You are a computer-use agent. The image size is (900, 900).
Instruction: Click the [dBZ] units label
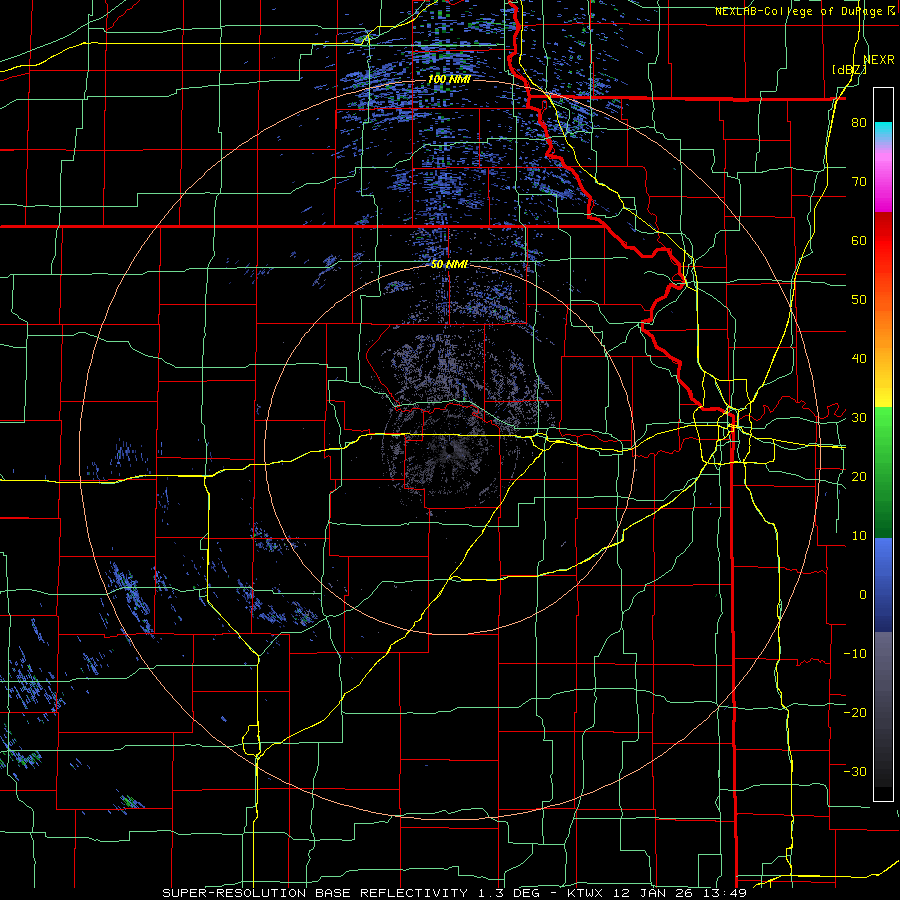[849, 70]
